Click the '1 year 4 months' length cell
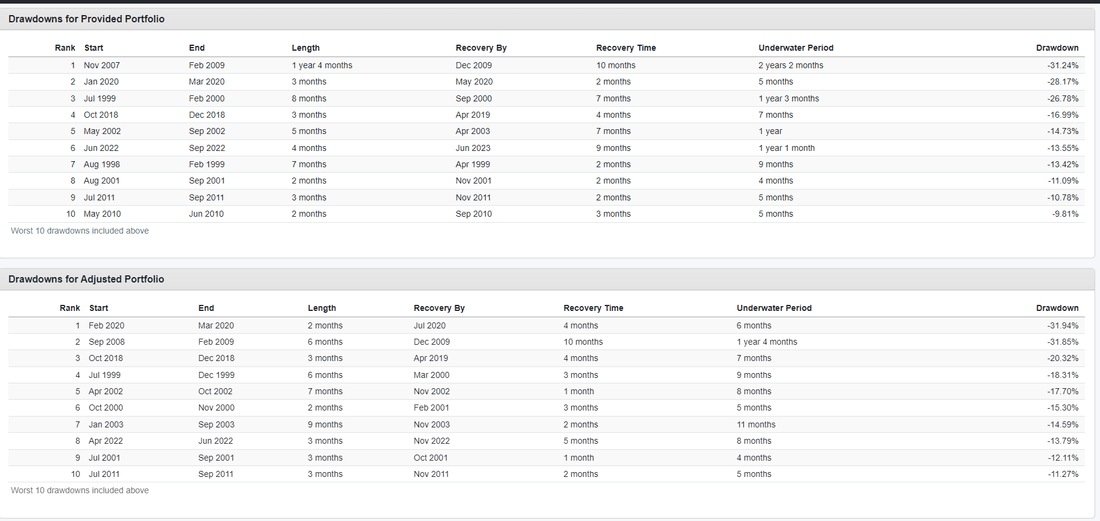This screenshot has width=1100, height=521. point(322,65)
